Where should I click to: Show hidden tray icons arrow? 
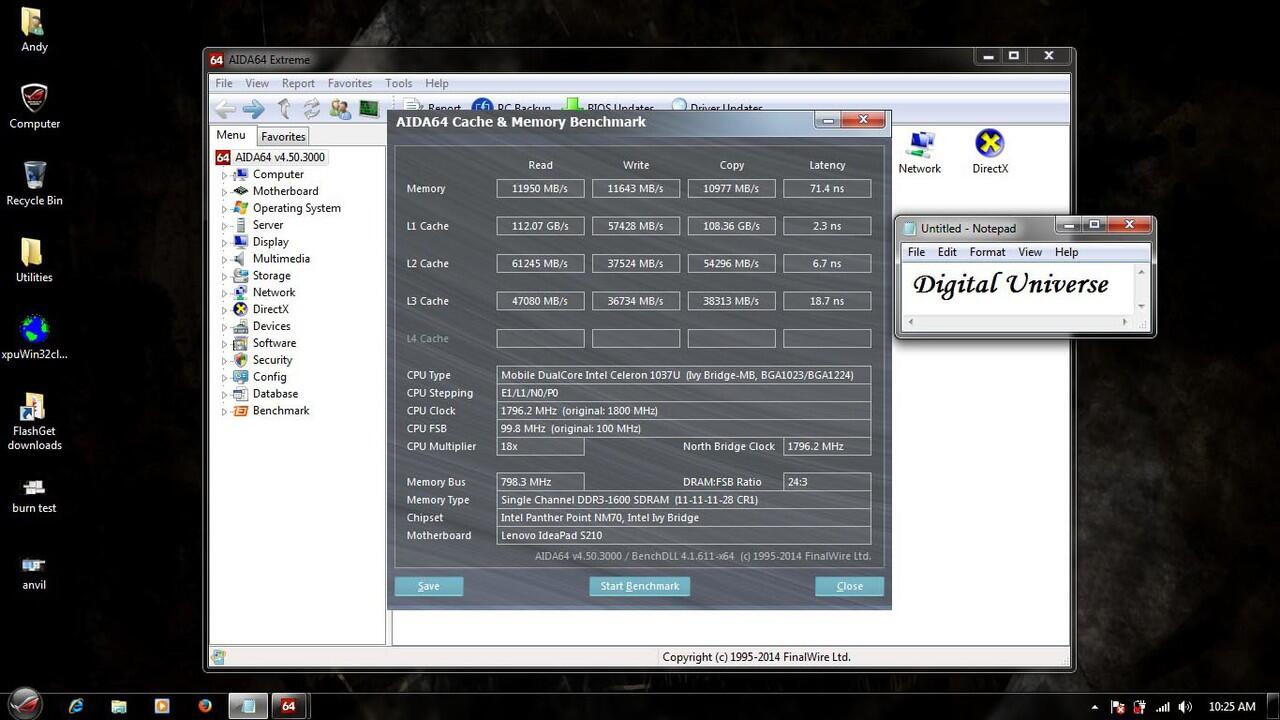click(x=1095, y=707)
